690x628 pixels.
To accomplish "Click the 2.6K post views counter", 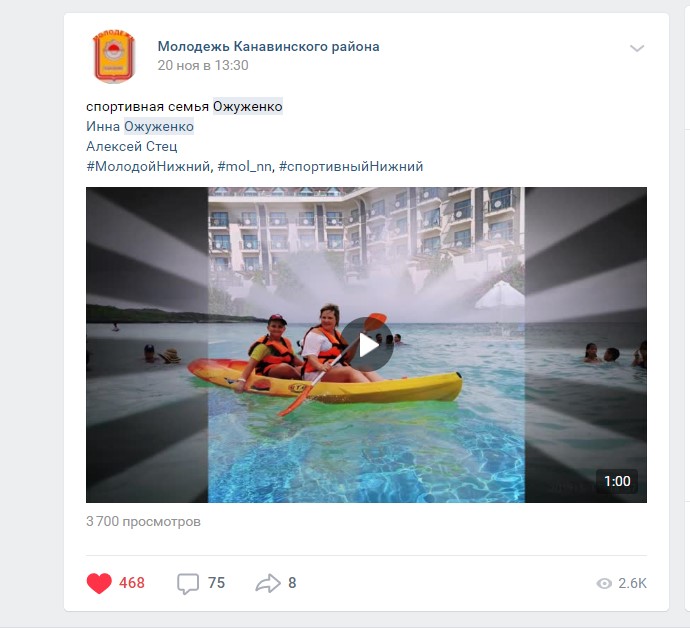I will pyautogui.click(x=632, y=584).
